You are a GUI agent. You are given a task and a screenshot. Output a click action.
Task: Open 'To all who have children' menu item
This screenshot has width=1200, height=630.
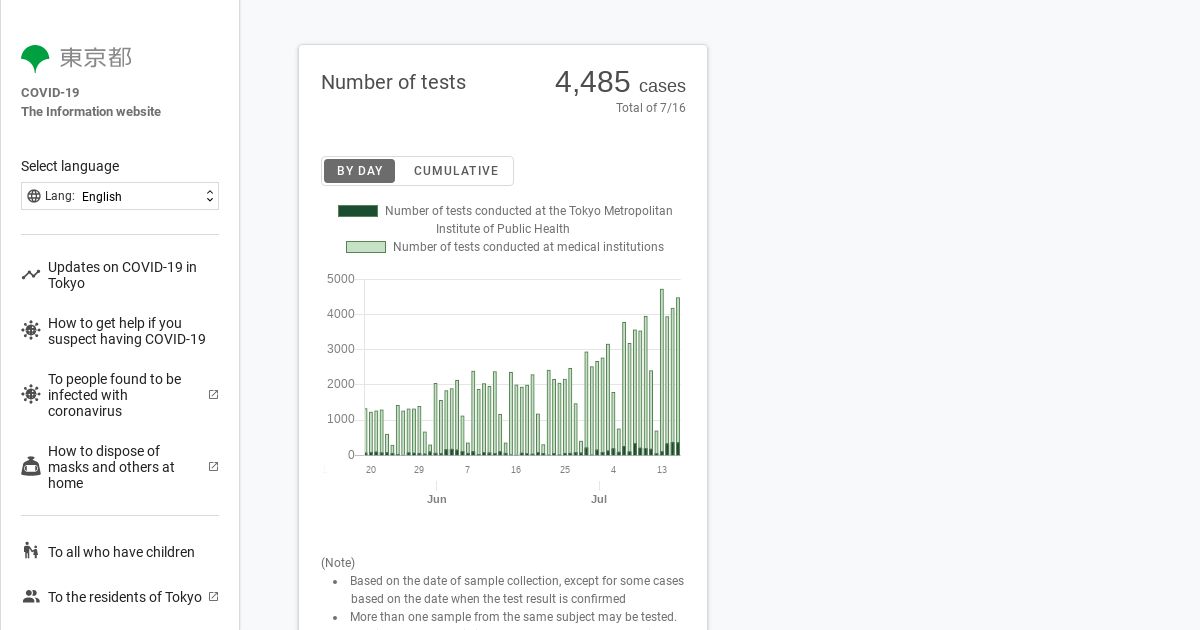[x=121, y=552]
